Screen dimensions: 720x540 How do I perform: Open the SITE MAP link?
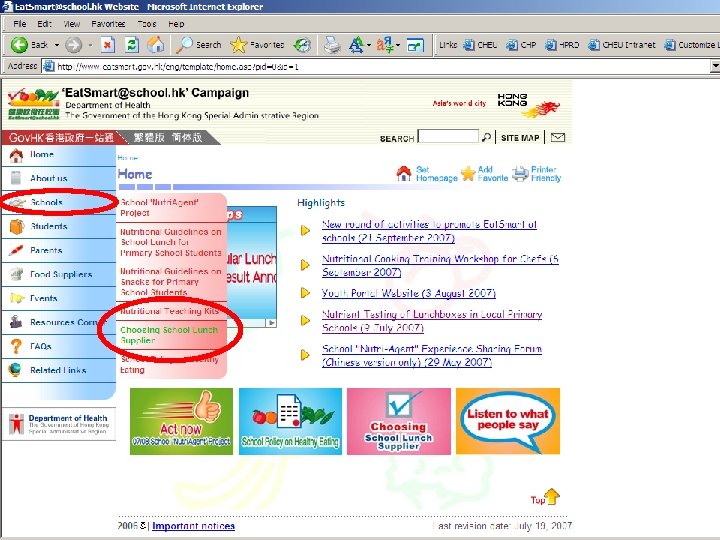pyautogui.click(x=520, y=137)
